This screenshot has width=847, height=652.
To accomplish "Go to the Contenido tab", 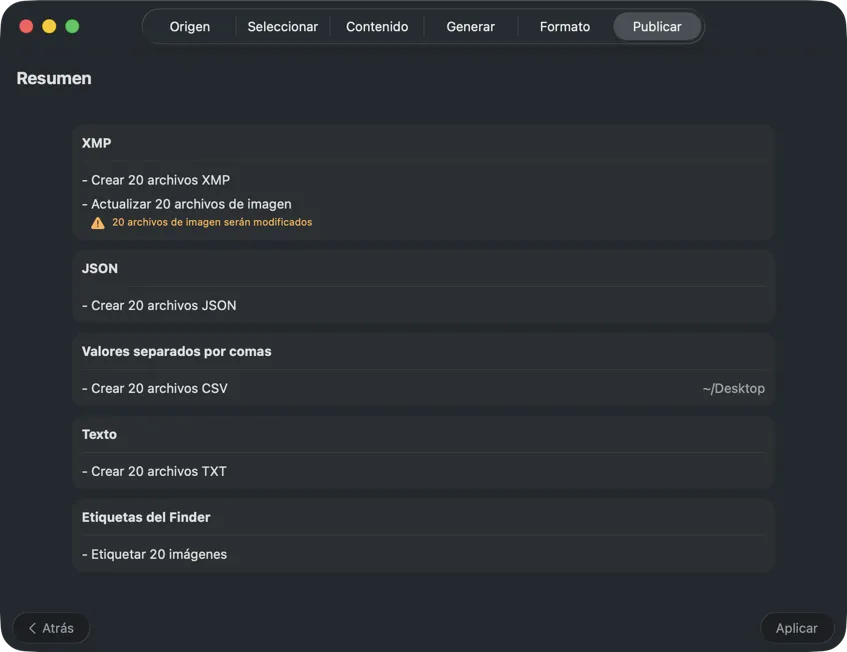I will (377, 27).
